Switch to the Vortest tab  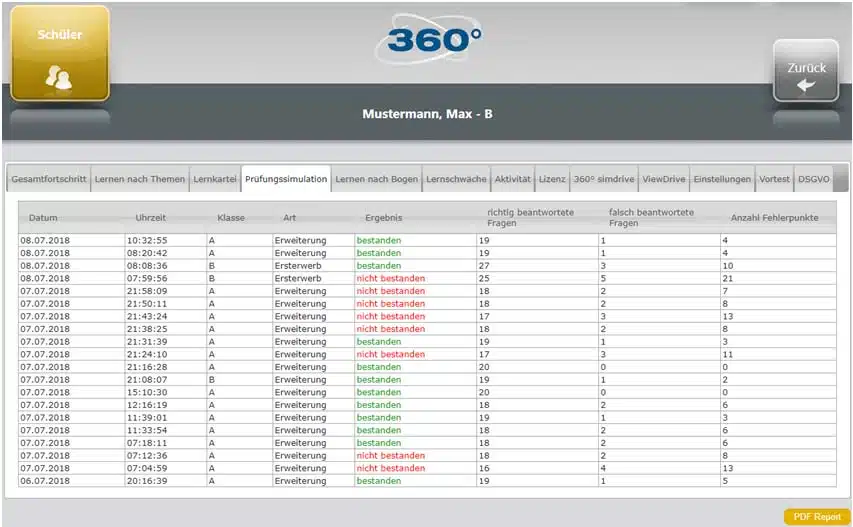[x=773, y=179]
